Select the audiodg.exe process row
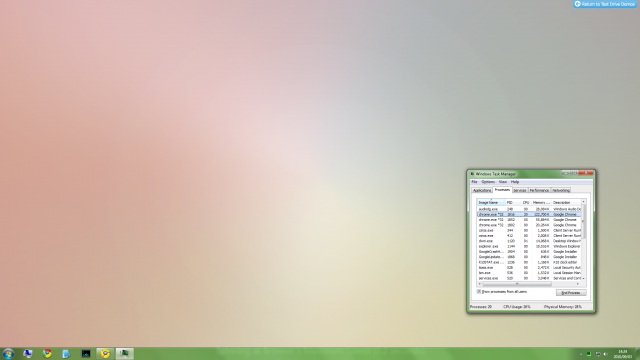 [529, 209]
